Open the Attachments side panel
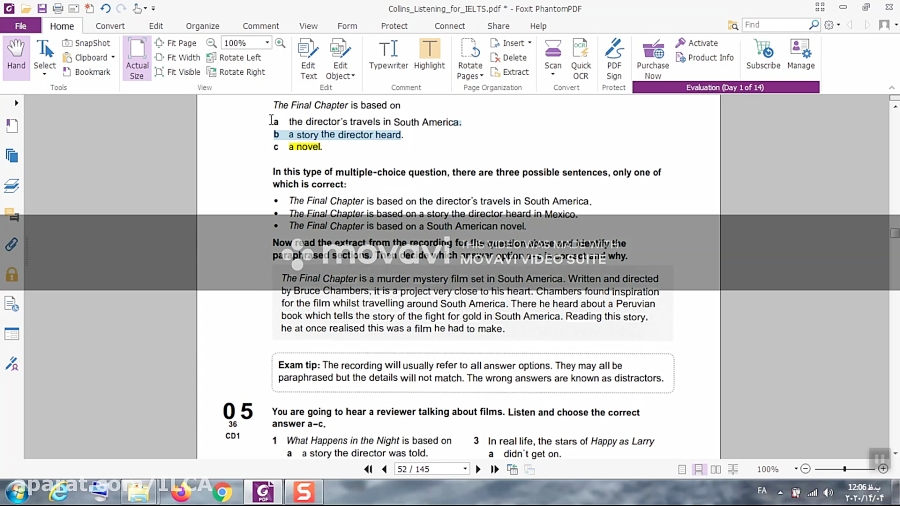This screenshot has height=506, width=900. (x=11, y=244)
